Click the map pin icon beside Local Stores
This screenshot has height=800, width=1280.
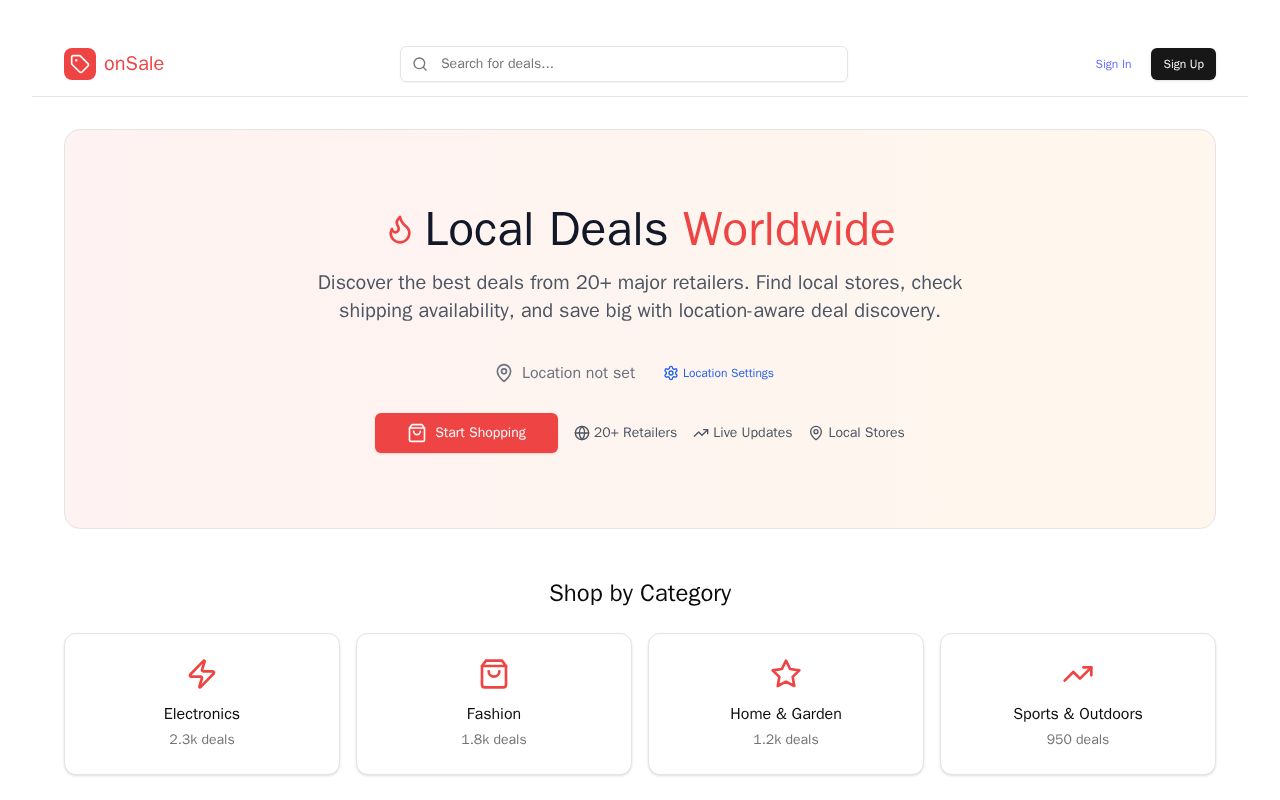point(816,433)
